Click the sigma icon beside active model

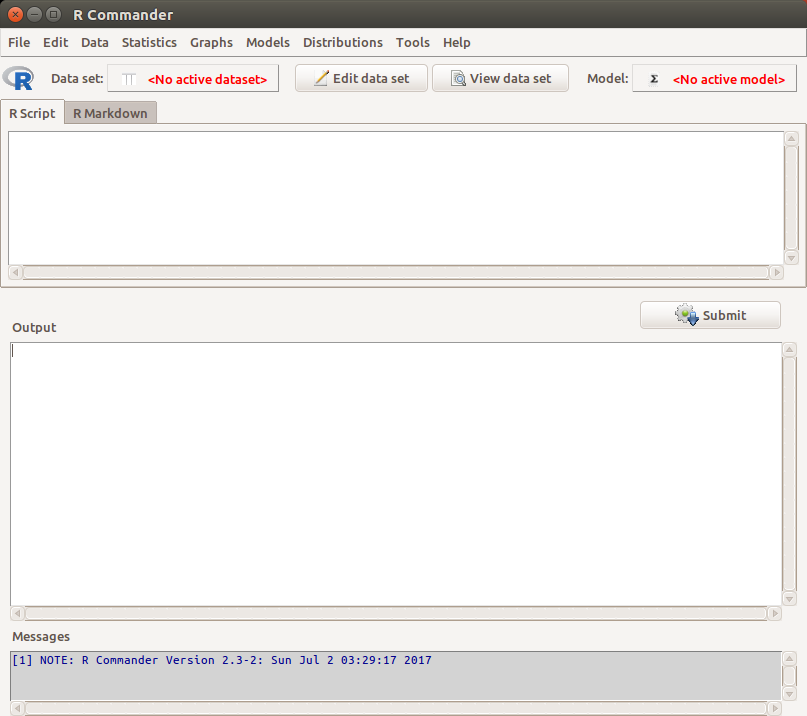pyautogui.click(x=654, y=79)
